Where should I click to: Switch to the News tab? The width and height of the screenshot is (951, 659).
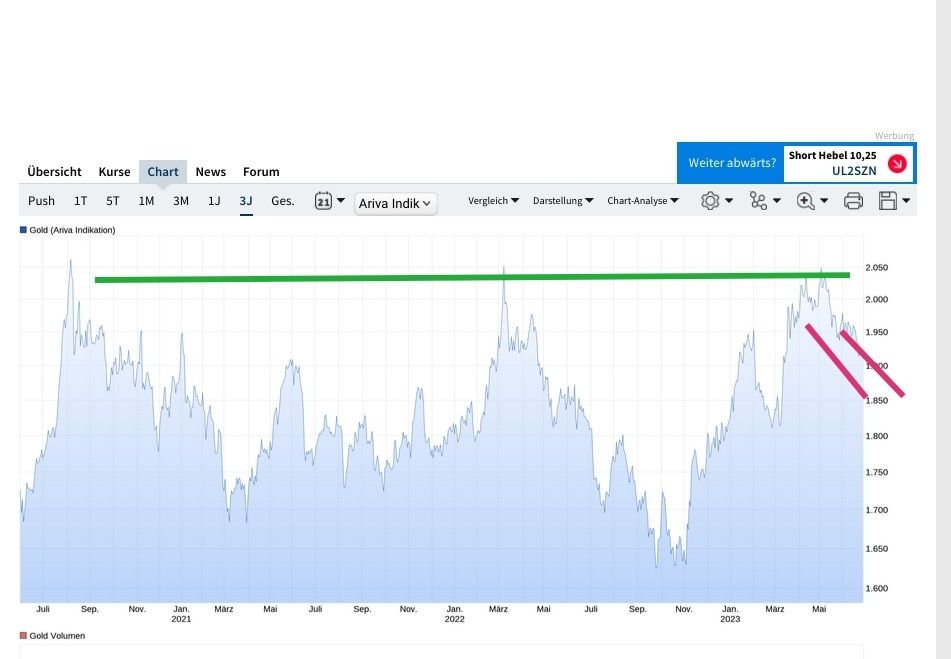pyautogui.click(x=210, y=172)
